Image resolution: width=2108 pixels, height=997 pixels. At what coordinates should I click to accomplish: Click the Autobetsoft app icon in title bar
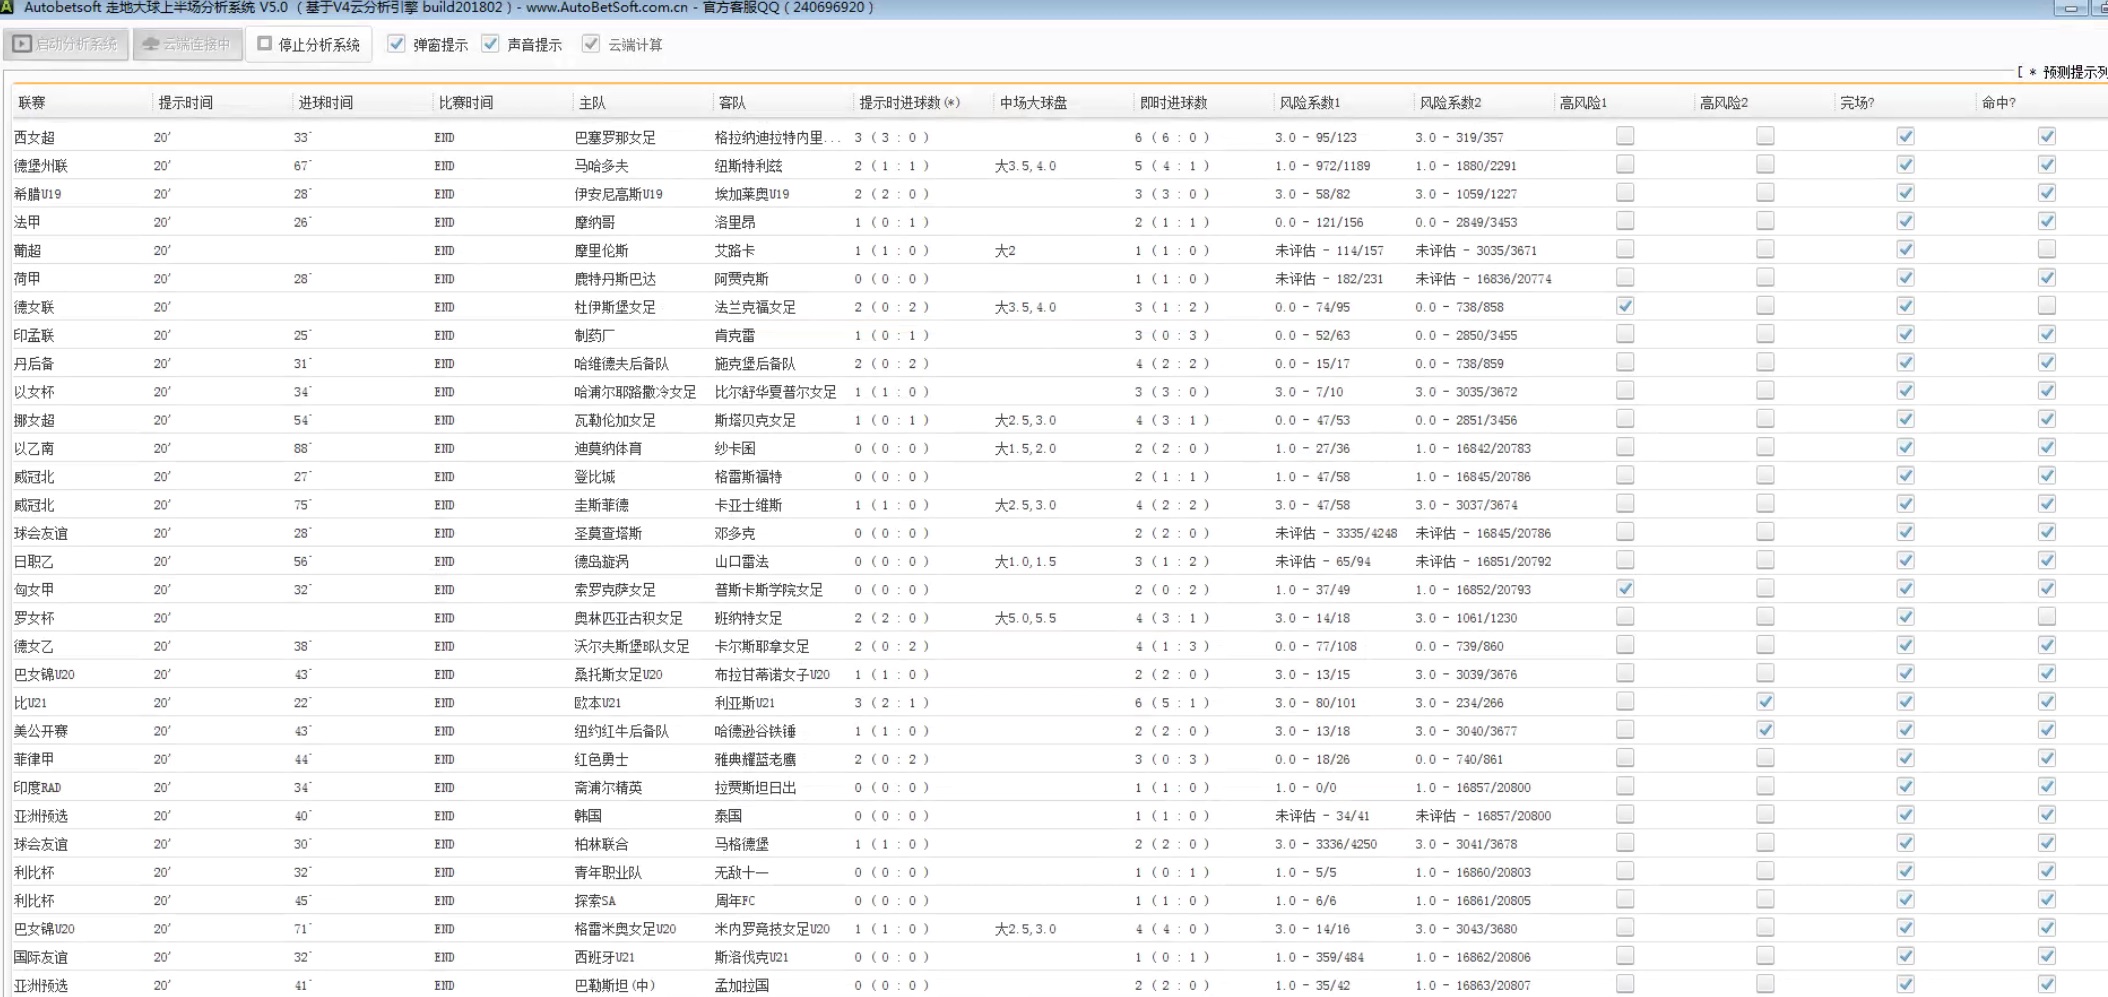click(8, 7)
